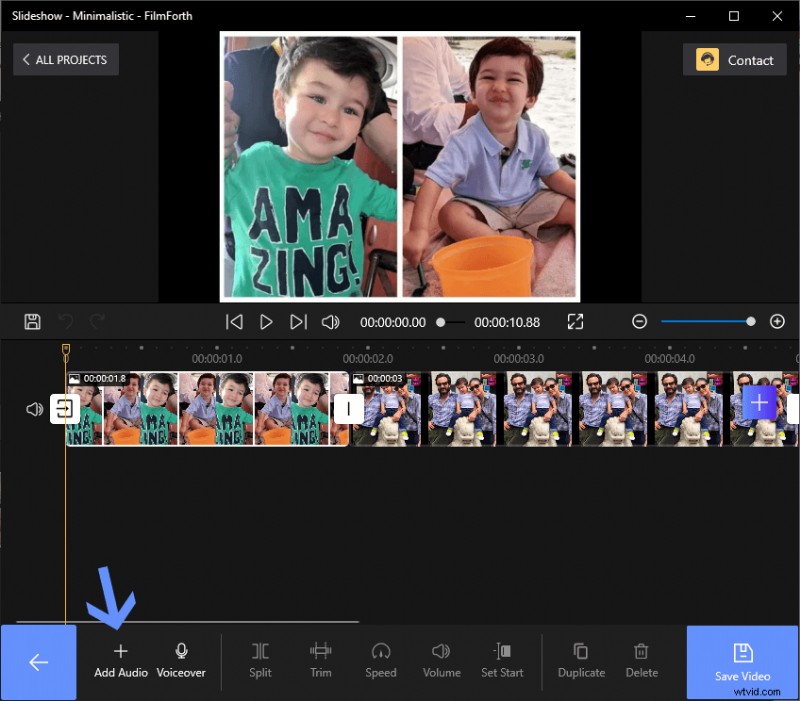Select the Trim tool

tap(320, 661)
